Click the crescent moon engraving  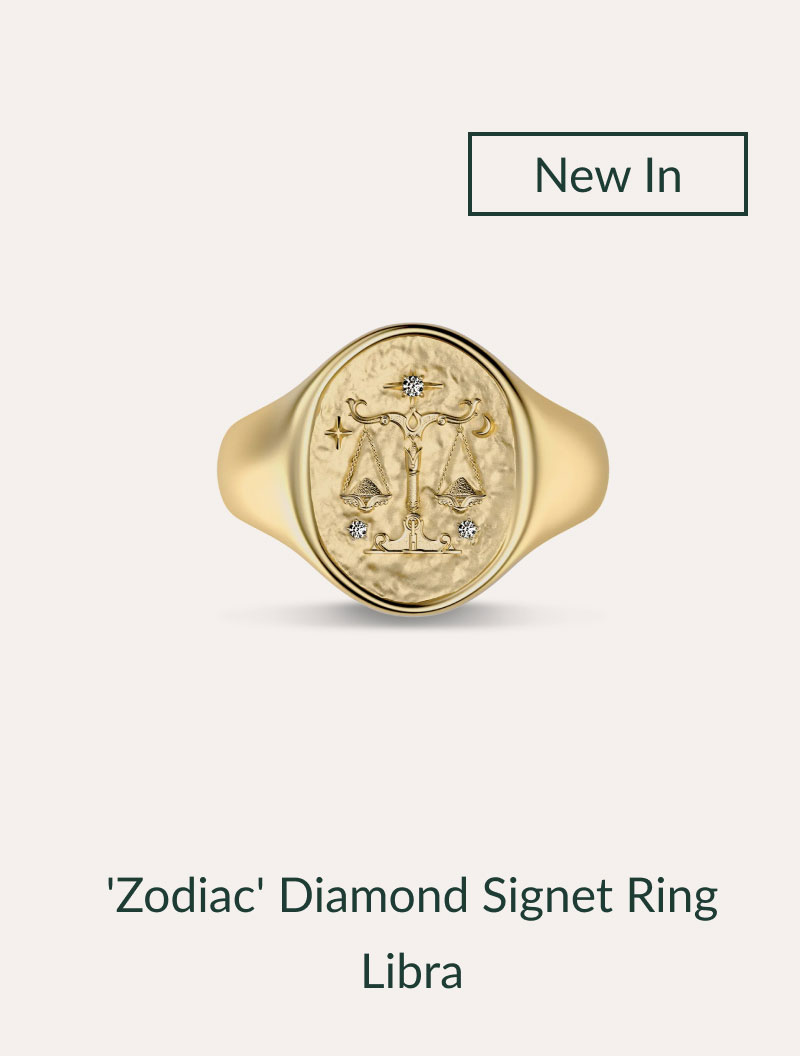pos(484,426)
